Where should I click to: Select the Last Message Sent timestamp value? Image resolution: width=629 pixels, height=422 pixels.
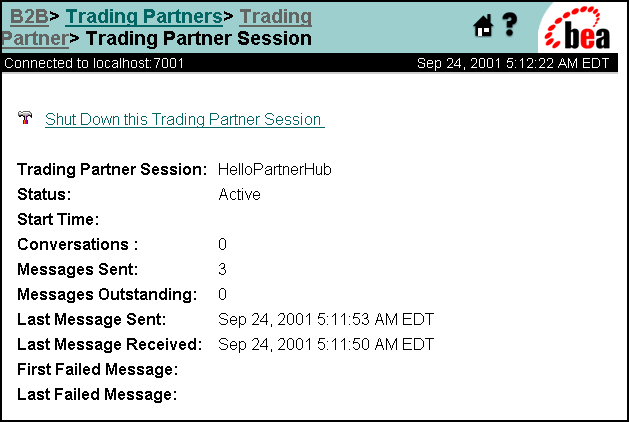coord(326,320)
